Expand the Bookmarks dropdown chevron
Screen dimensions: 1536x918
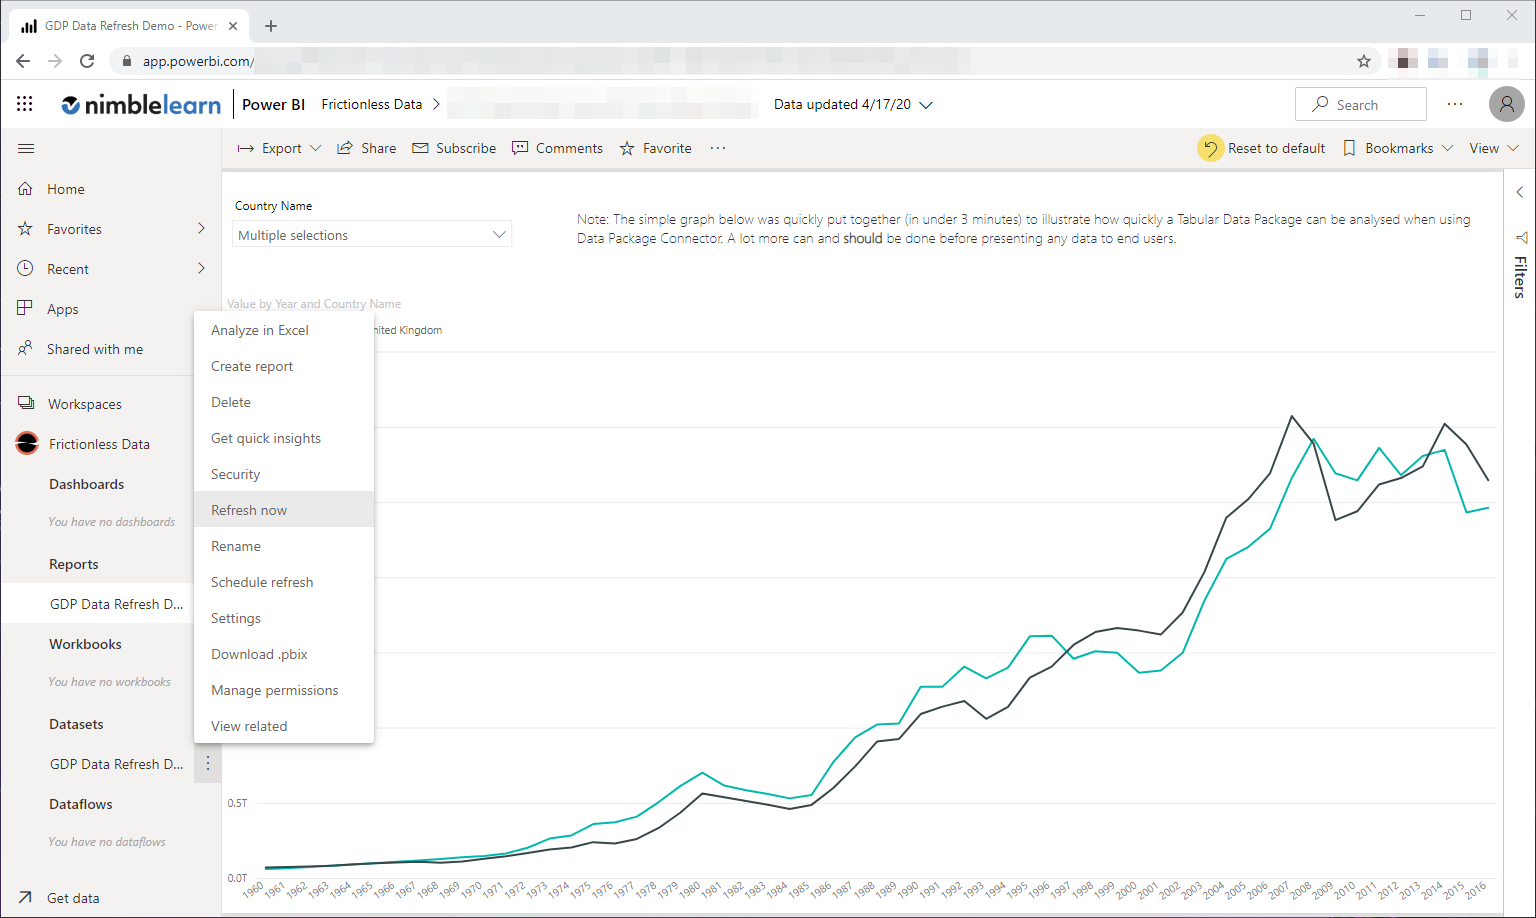click(1447, 148)
